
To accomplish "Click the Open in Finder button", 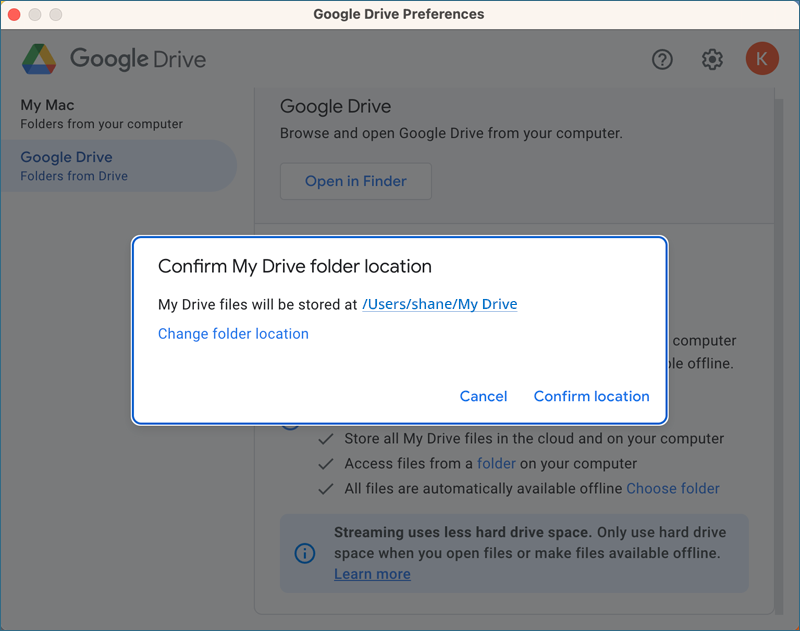I will click(x=356, y=181).
